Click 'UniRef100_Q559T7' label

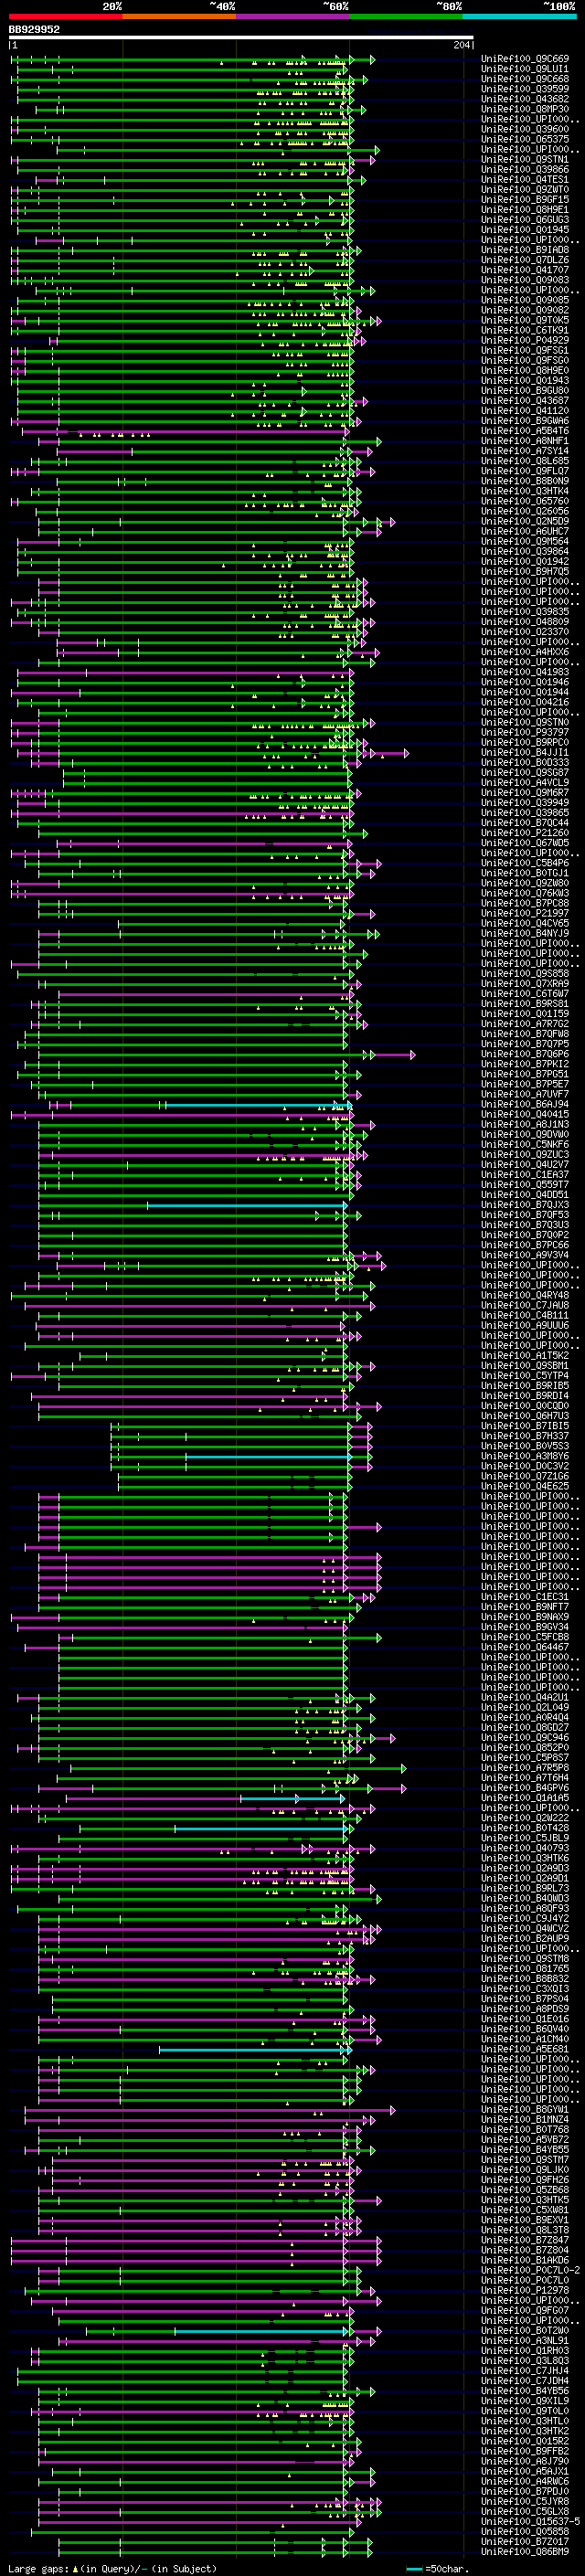point(525,1185)
